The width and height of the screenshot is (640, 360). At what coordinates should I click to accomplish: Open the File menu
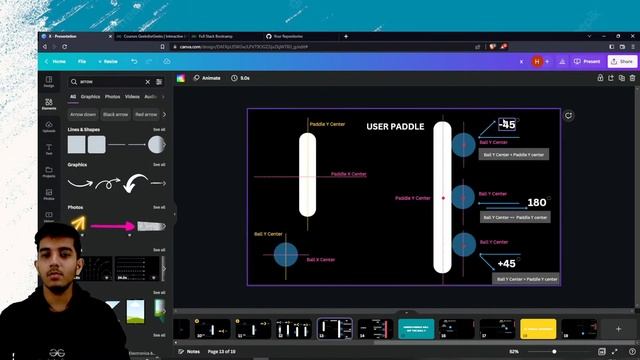click(x=82, y=61)
